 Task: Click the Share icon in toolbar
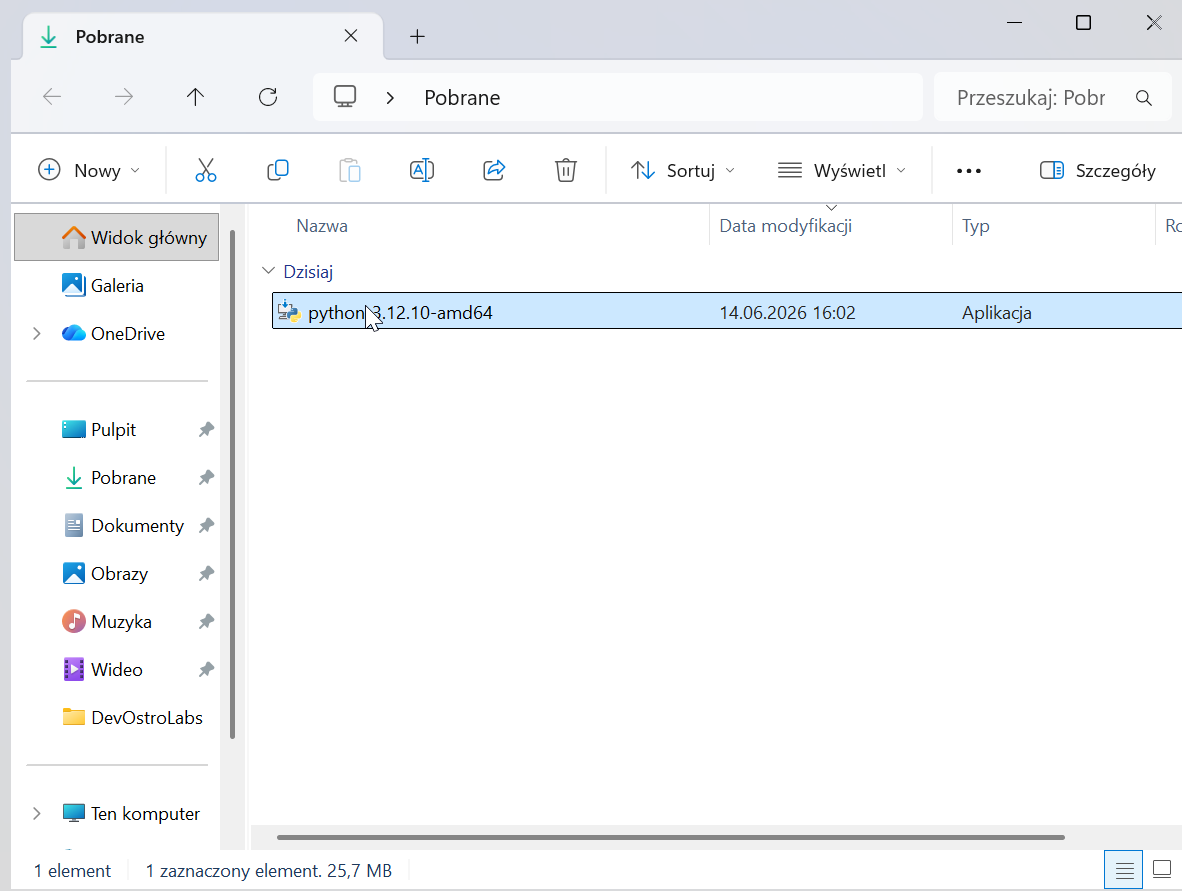(494, 170)
